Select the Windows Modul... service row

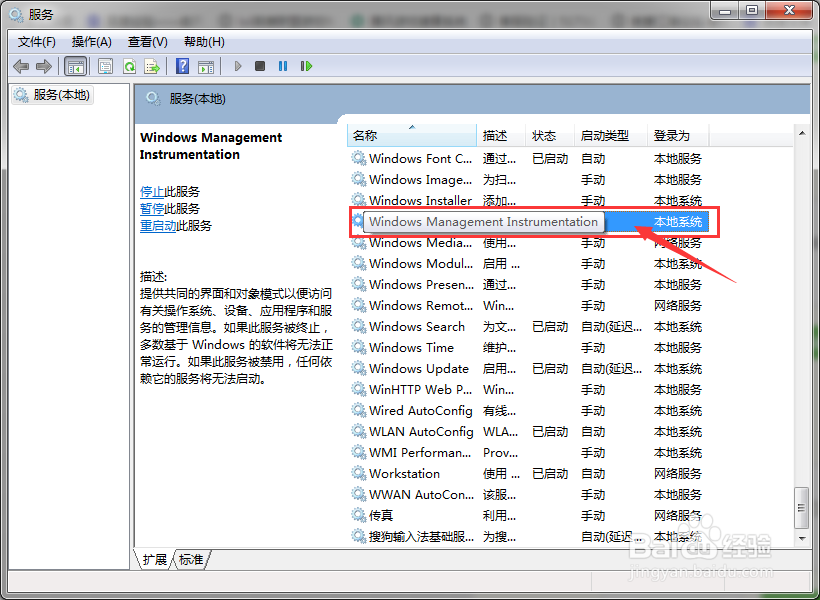point(527,264)
